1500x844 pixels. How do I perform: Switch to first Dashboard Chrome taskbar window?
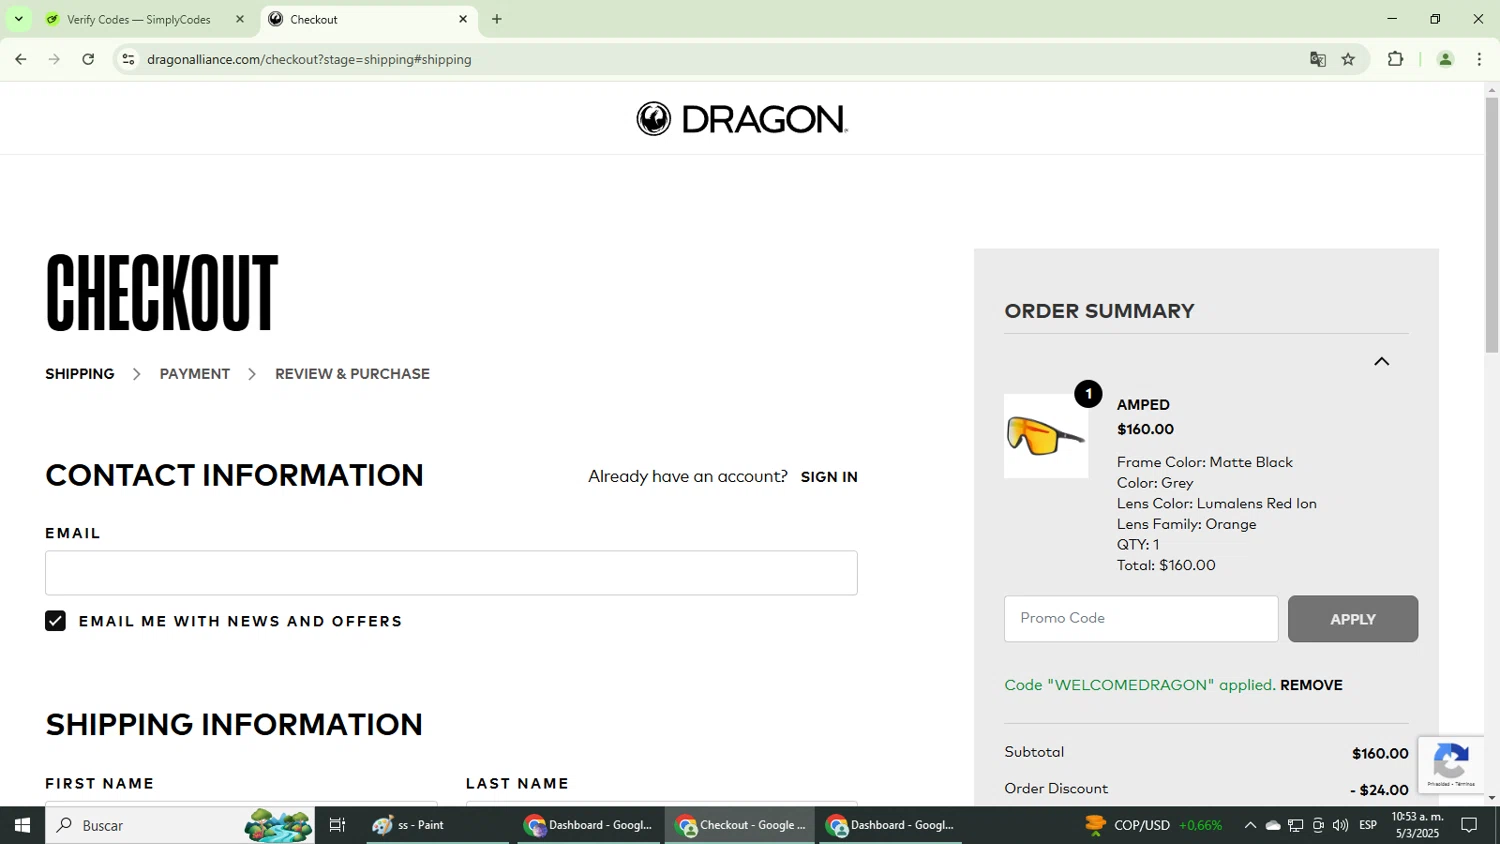click(589, 825)
